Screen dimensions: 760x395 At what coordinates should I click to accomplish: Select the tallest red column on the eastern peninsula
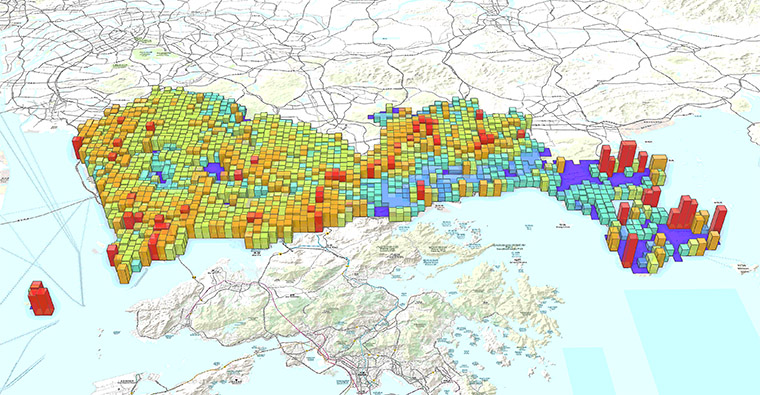(x=626, y=157)
